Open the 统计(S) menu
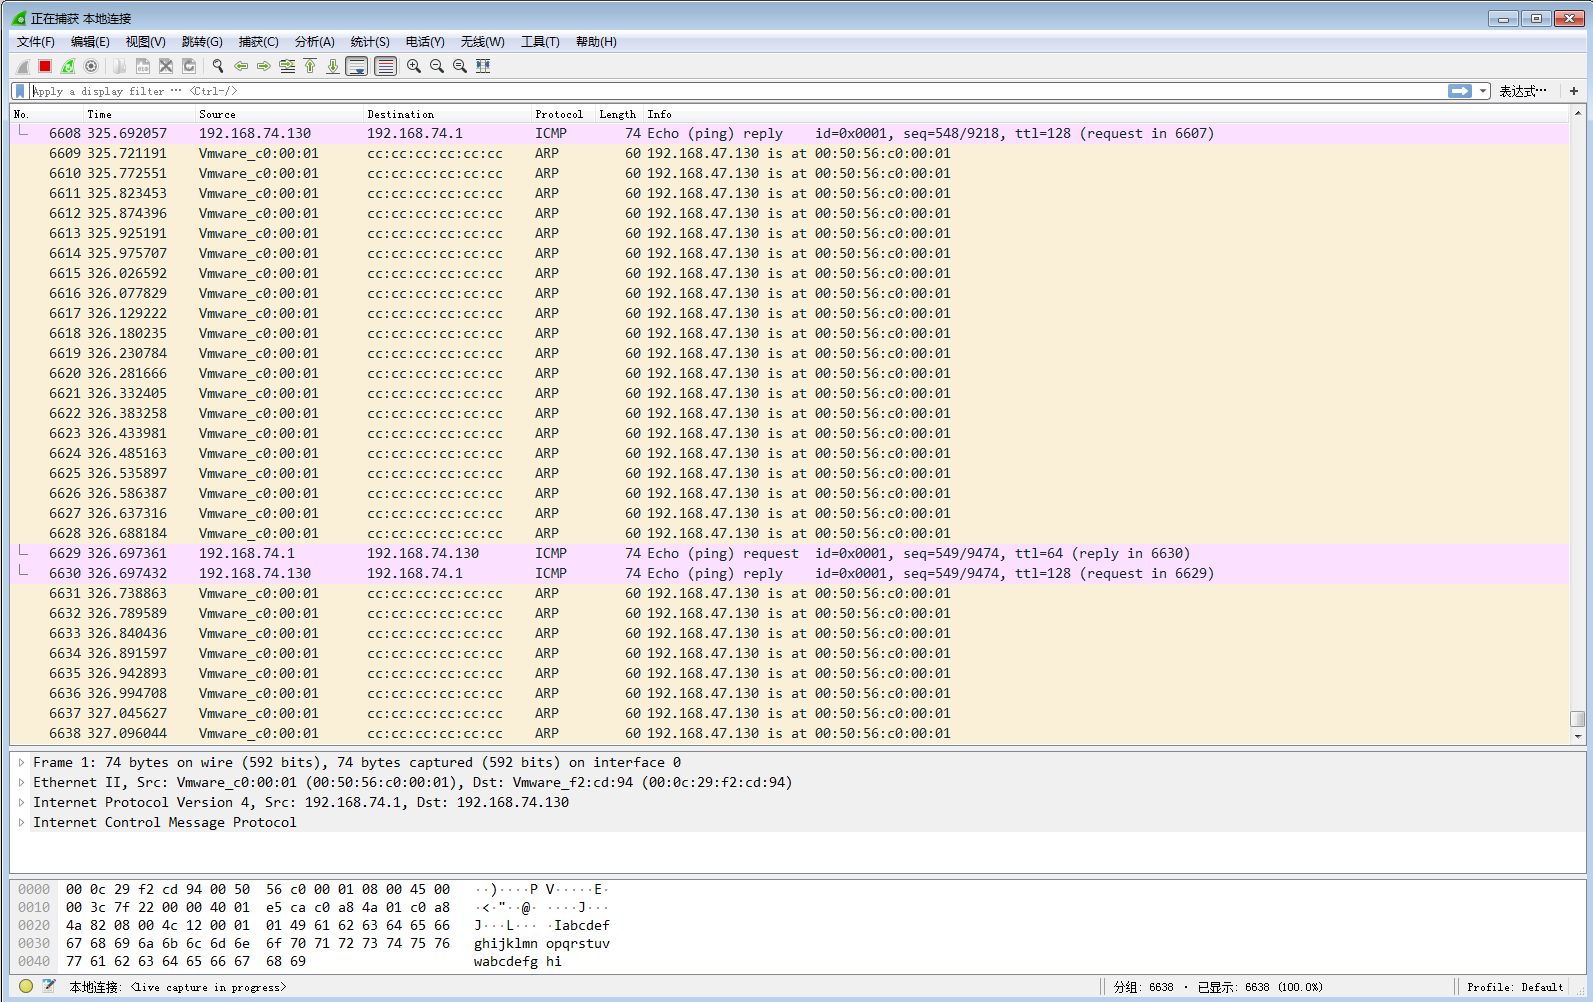 click(x=370, y=42)
